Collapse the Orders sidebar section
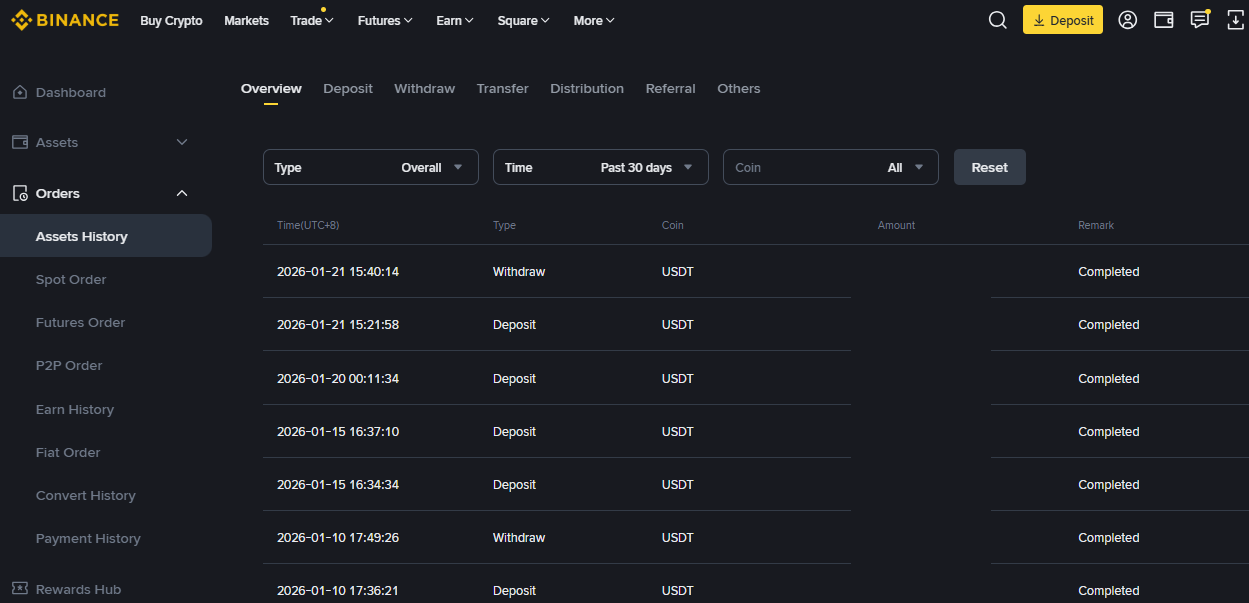 pyautogui.click(x=182, y=192)
